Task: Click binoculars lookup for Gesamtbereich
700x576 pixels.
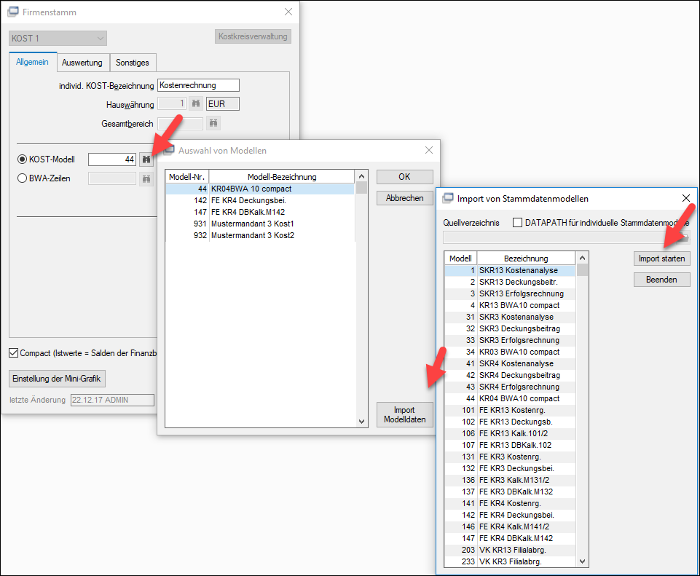Action: click(213, 123)
